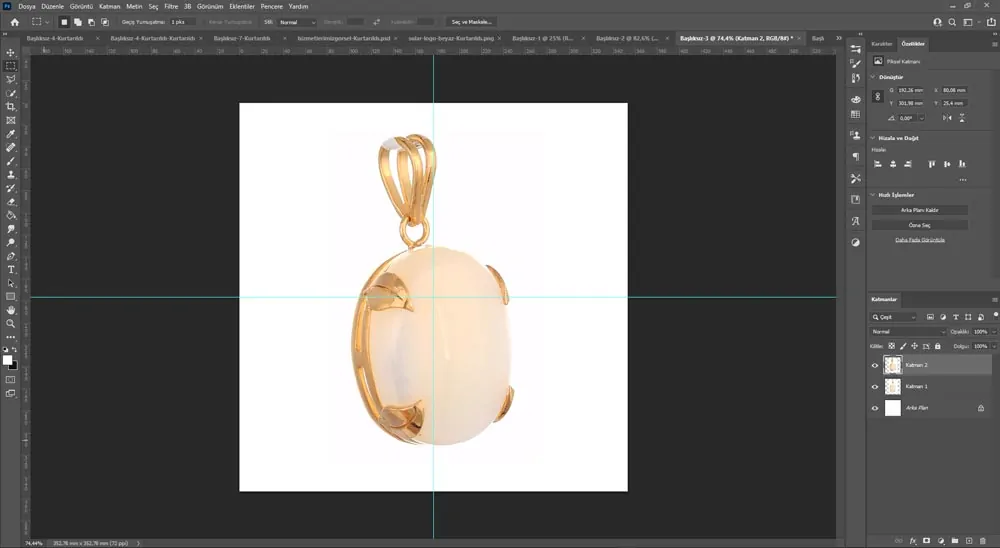The image size is (1000, 548).
Task: Select the Eraser tool
Action: click(11, 202)
